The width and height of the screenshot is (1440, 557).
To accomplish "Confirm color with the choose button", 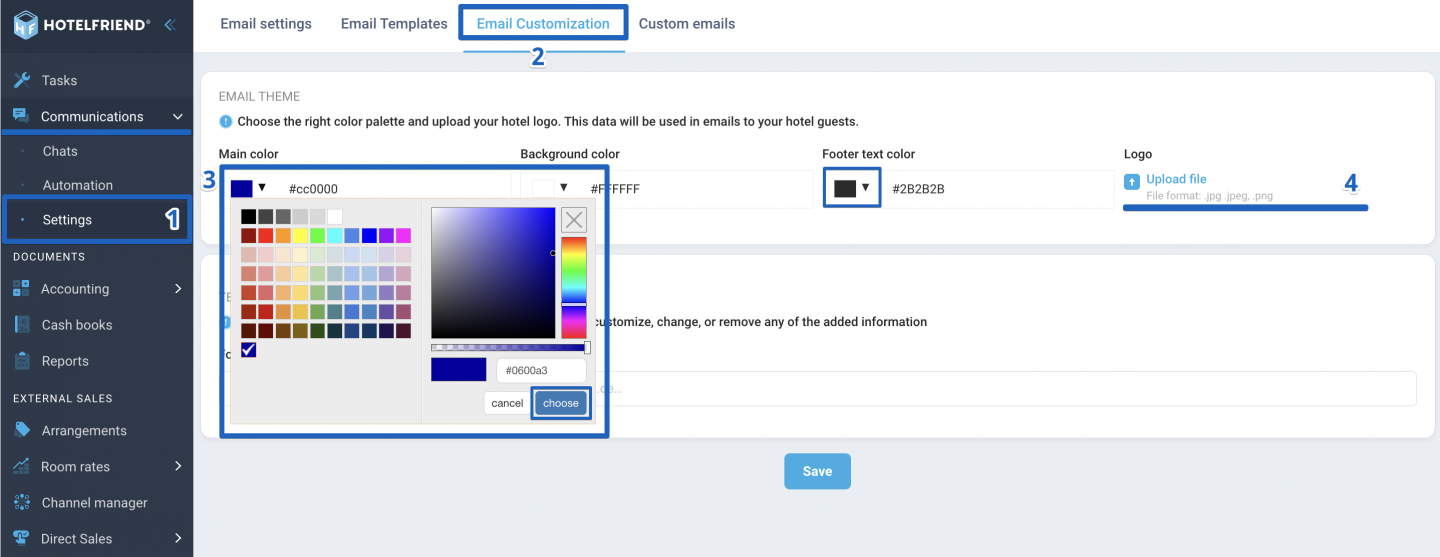I will point(561,403).
